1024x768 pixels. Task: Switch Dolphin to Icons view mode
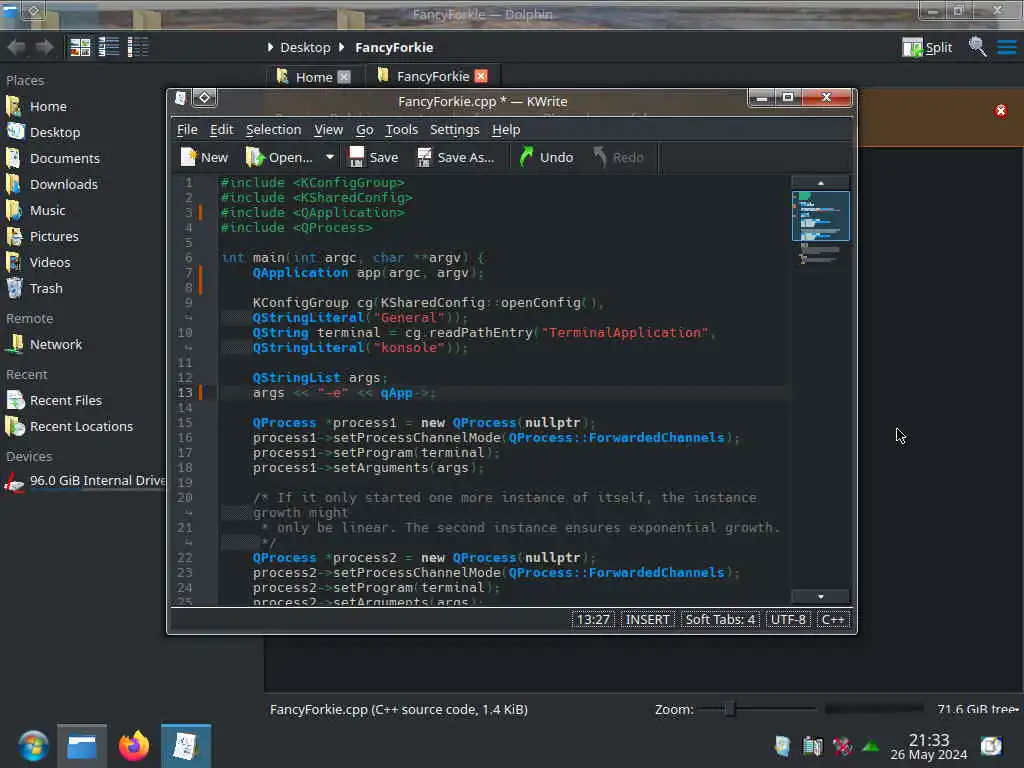(80, 47)
